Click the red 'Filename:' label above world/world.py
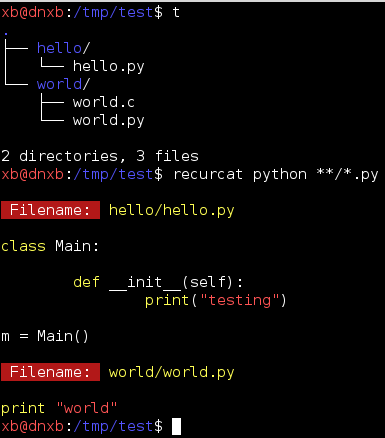385x438 pixels. [50, 372]
